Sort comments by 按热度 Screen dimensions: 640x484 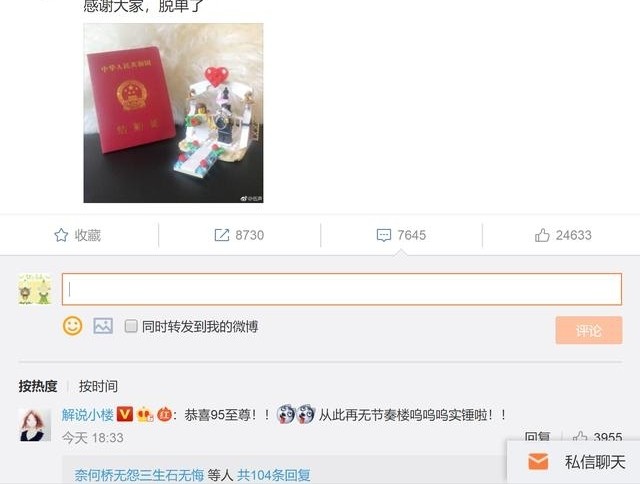click(x=38, y=386)
